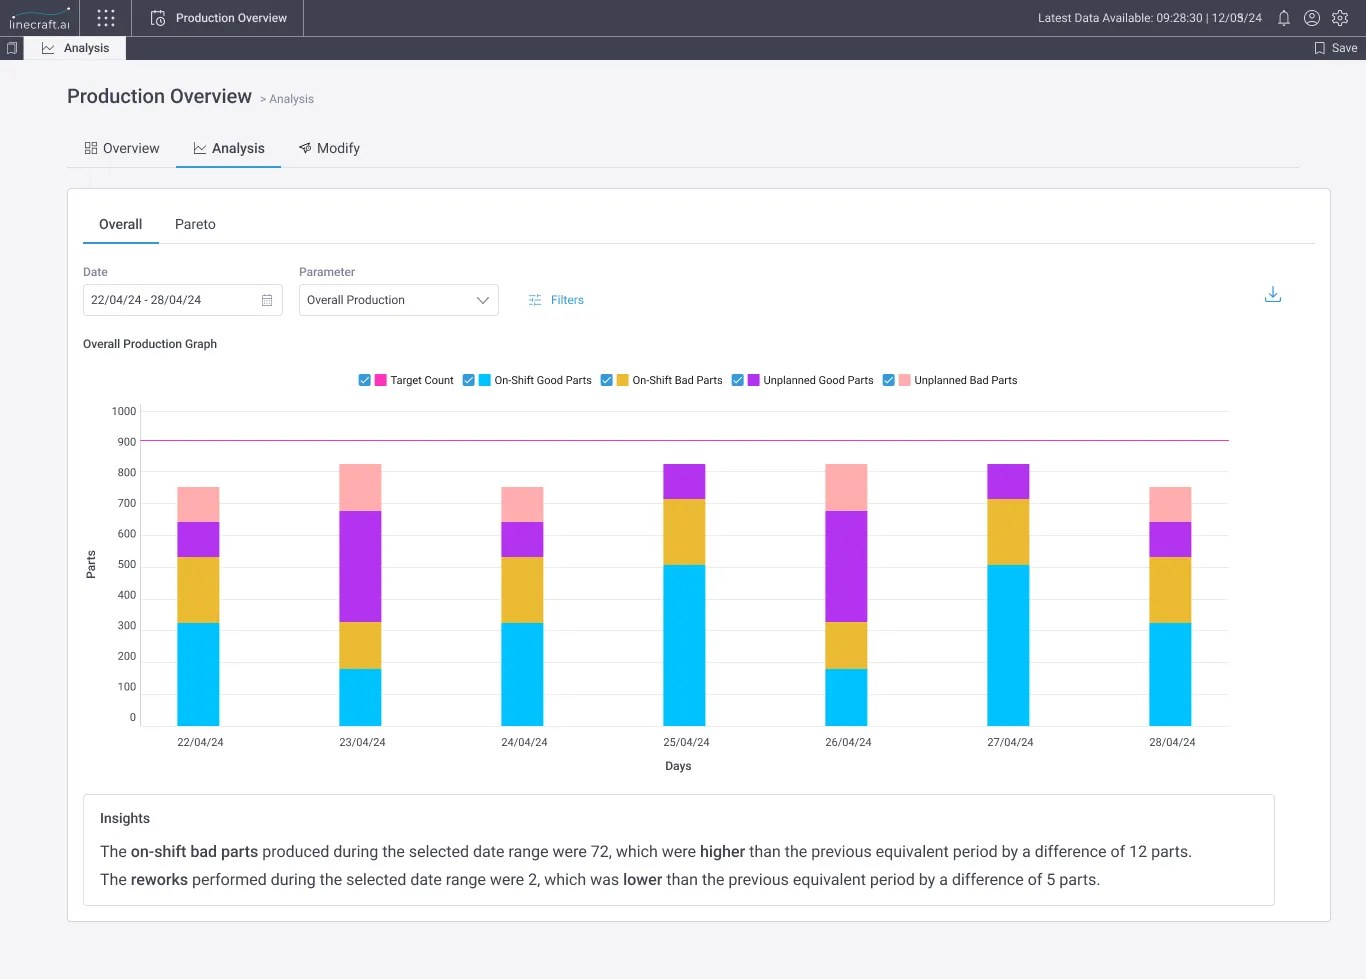Click the Parameter dropdown chevron arrow
Viewport: 1366px width, 979px height.
click(x=483, y=300)
